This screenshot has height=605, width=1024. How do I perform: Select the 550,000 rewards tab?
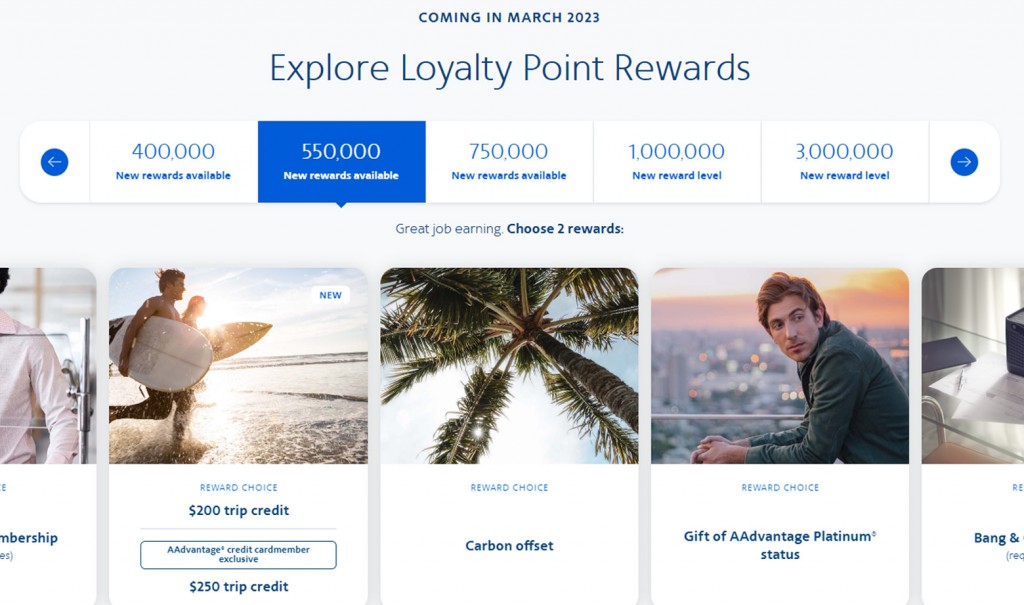pyautogui.click(x=341, y=162)
